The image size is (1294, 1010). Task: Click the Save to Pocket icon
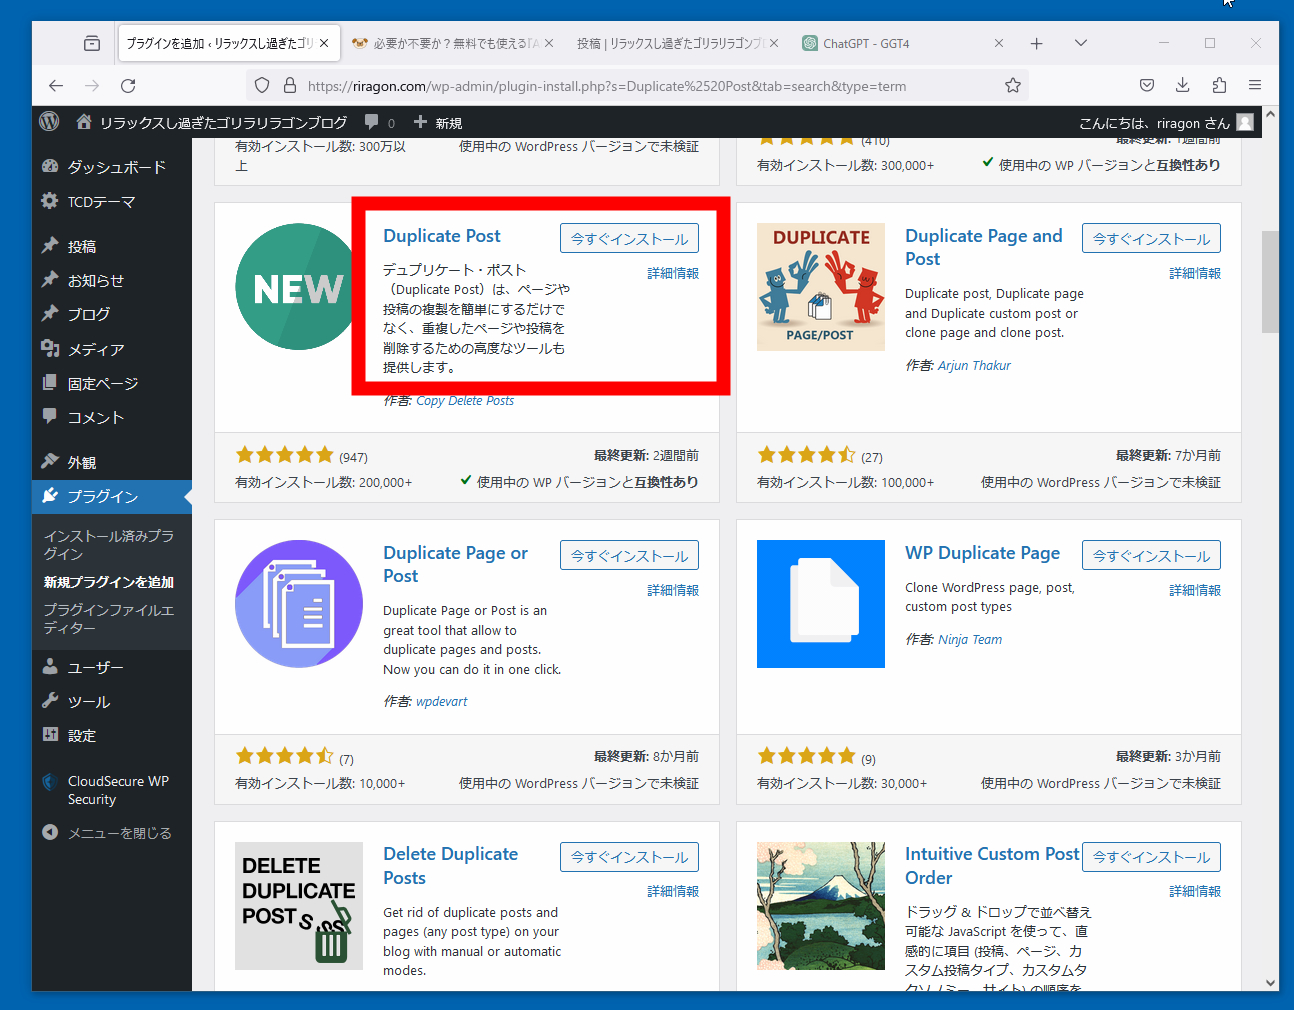(x=1147, y=86)
